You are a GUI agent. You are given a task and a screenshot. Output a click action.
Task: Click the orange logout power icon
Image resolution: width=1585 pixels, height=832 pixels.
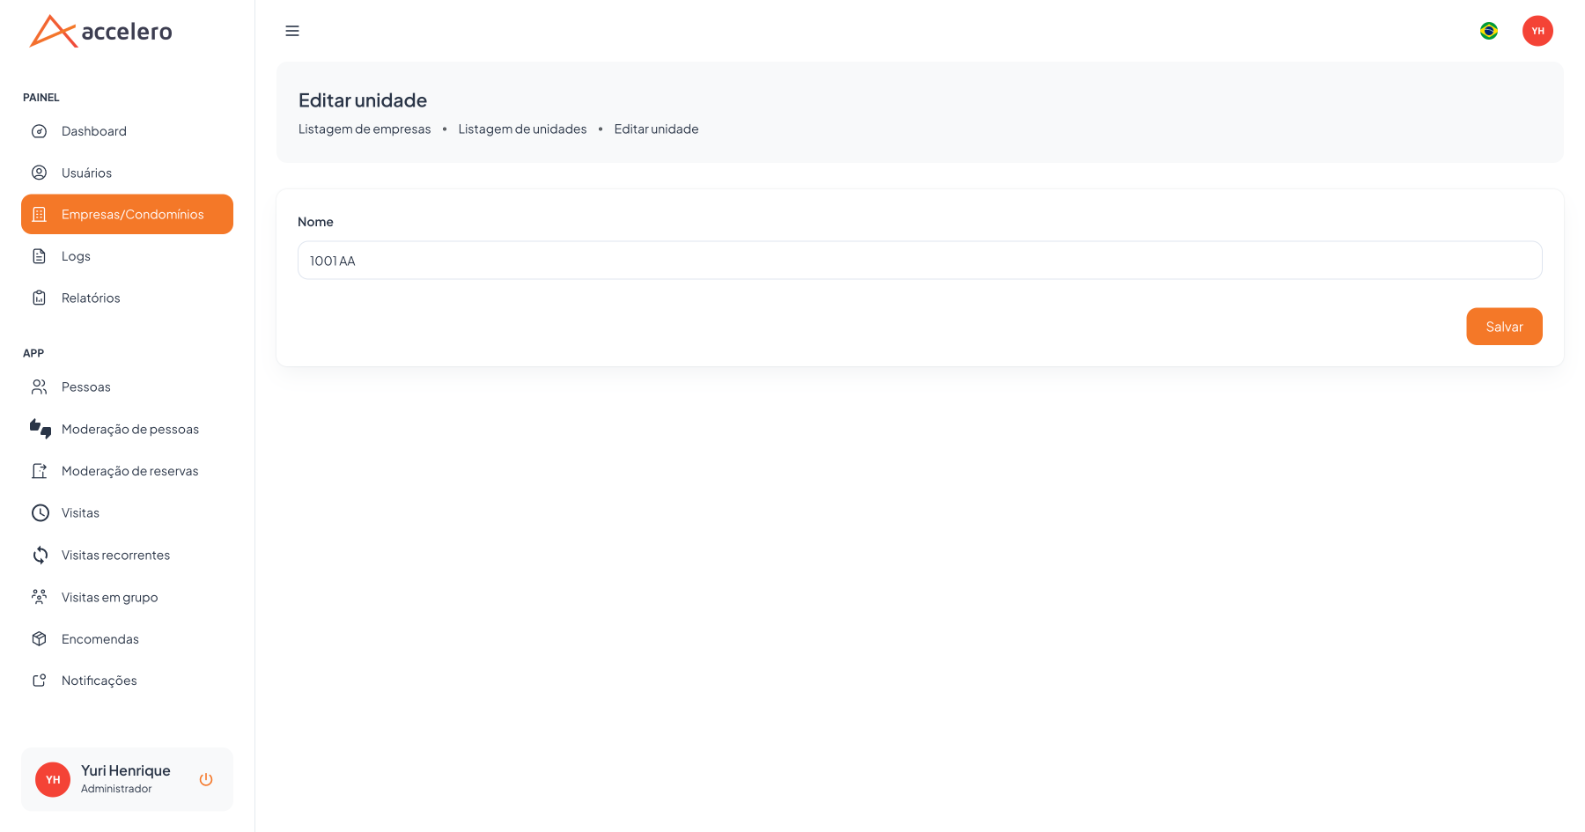tap(206, 779)
